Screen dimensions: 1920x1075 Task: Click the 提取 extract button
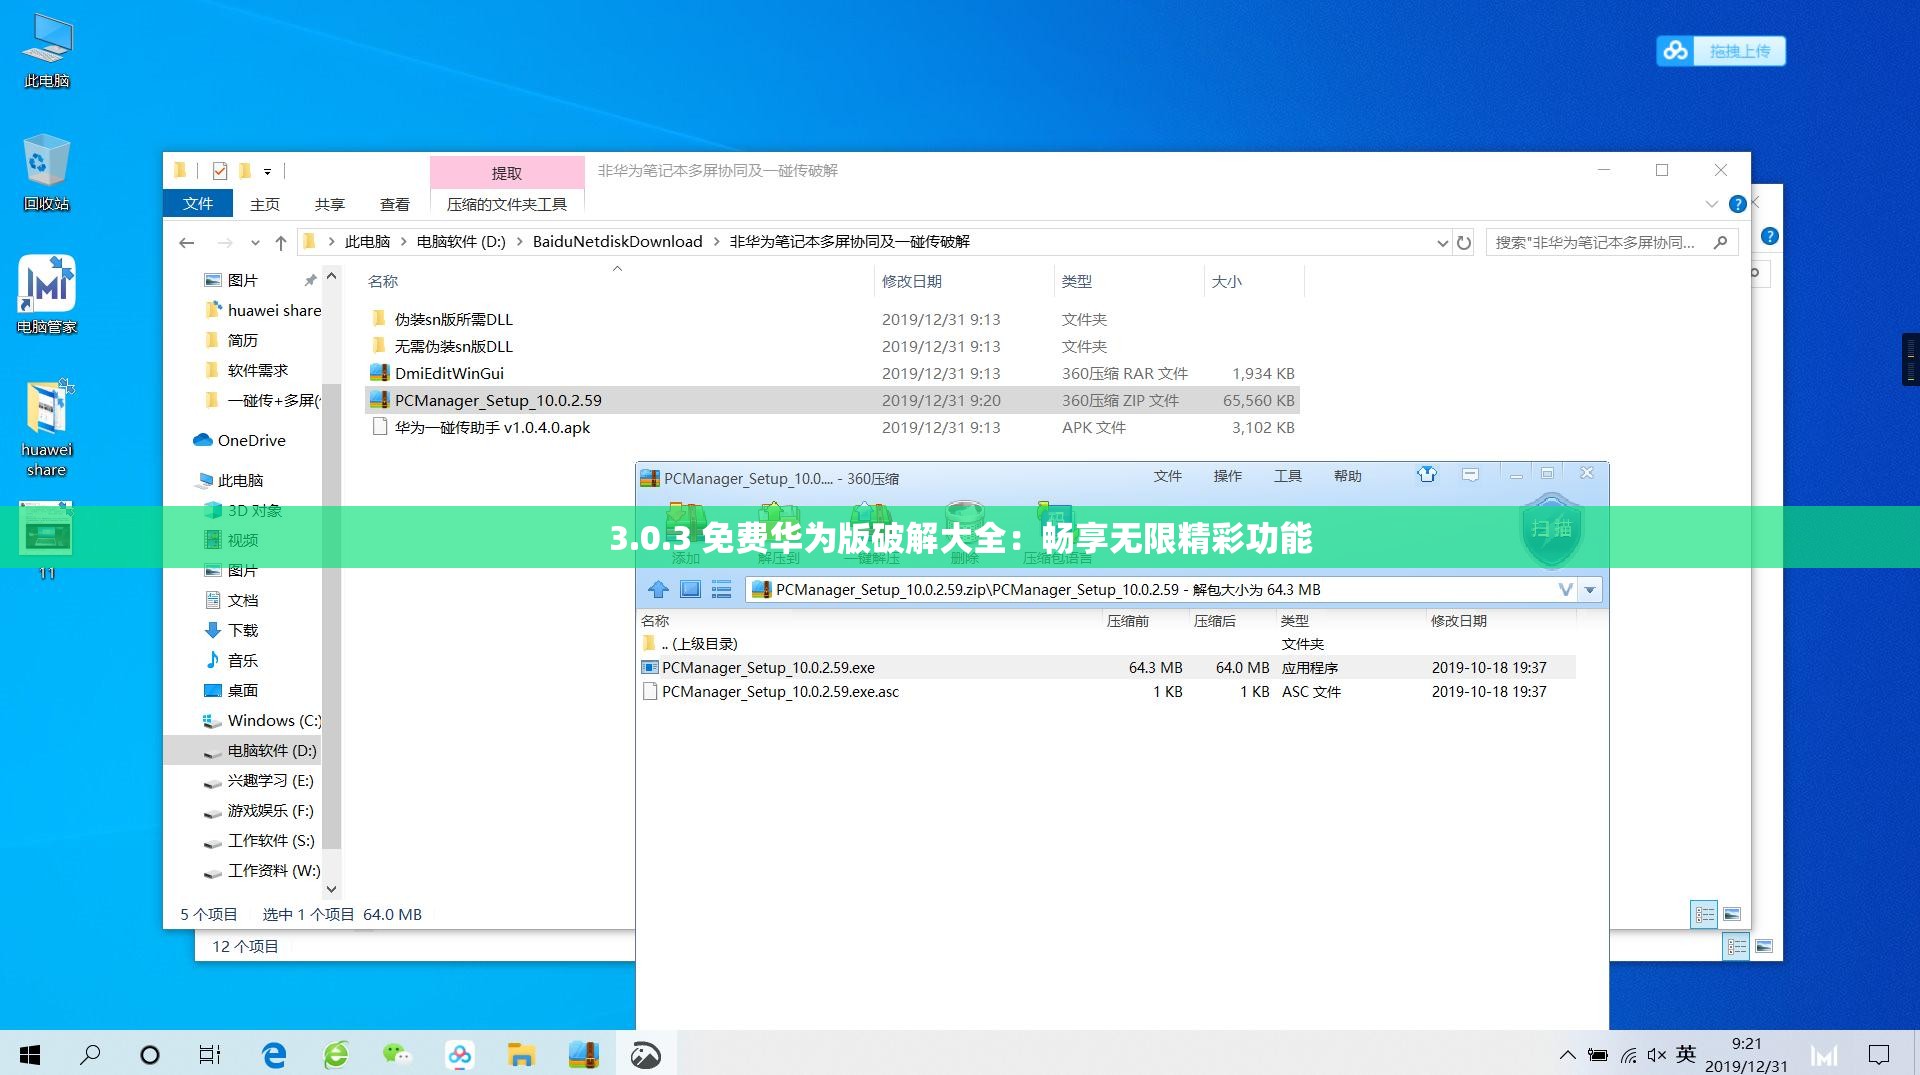pyautogui.click(x=507, y=171)
